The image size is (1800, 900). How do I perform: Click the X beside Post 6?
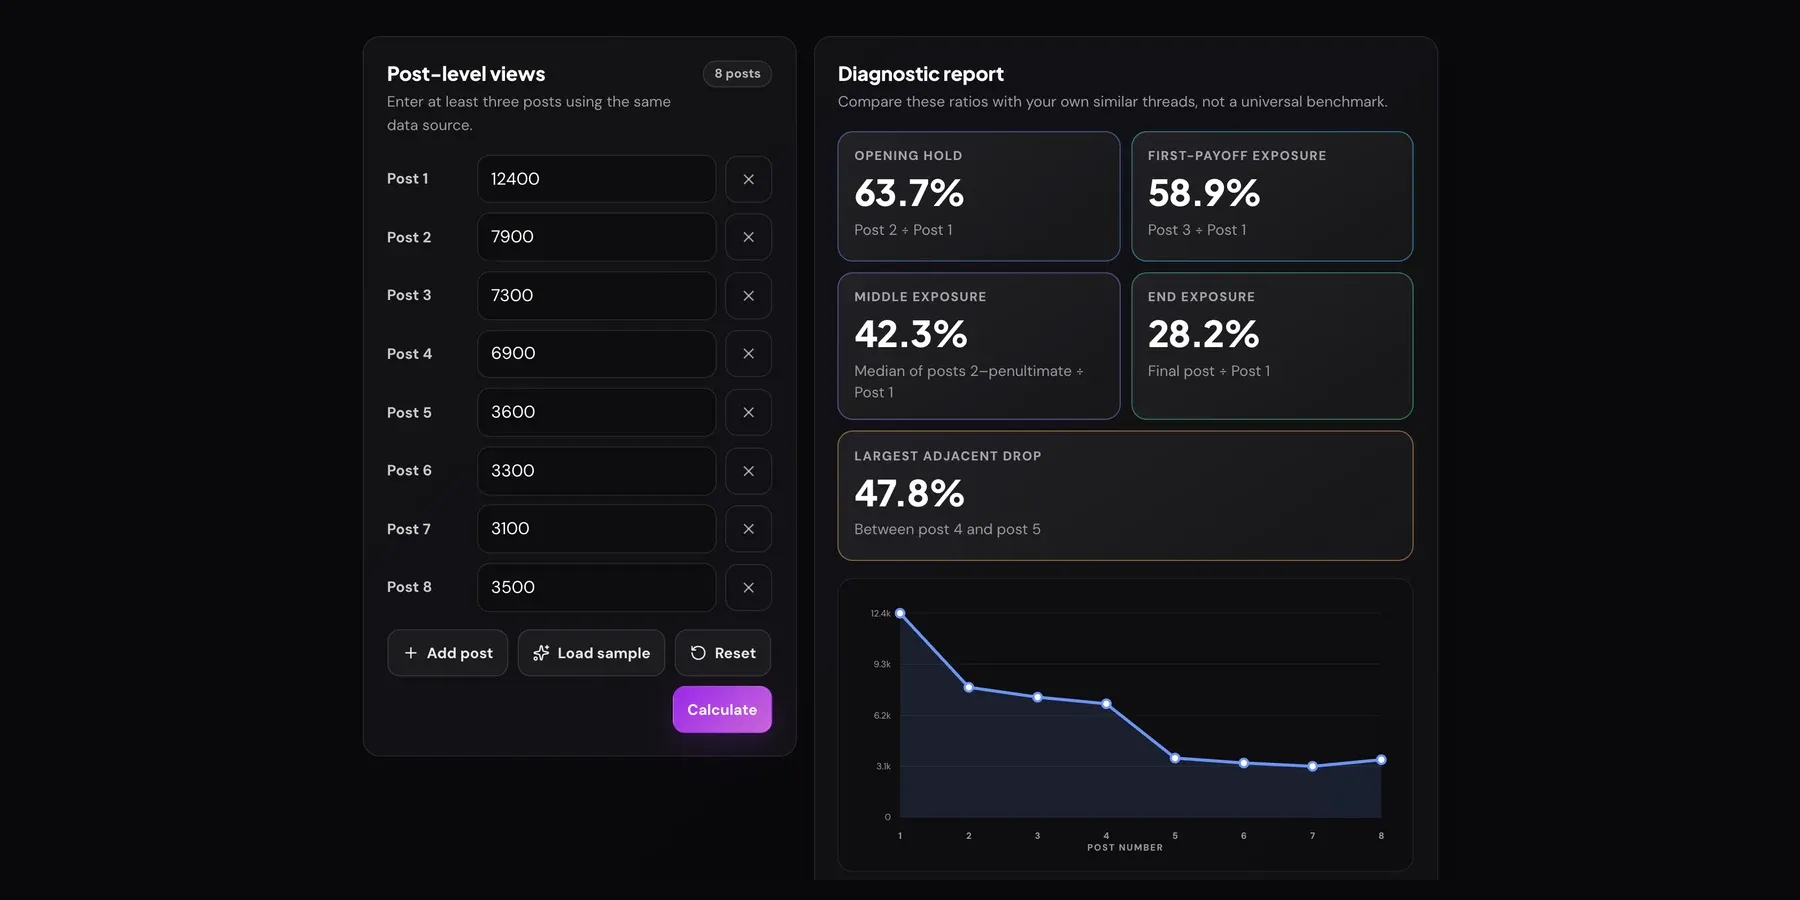[748, 471]
